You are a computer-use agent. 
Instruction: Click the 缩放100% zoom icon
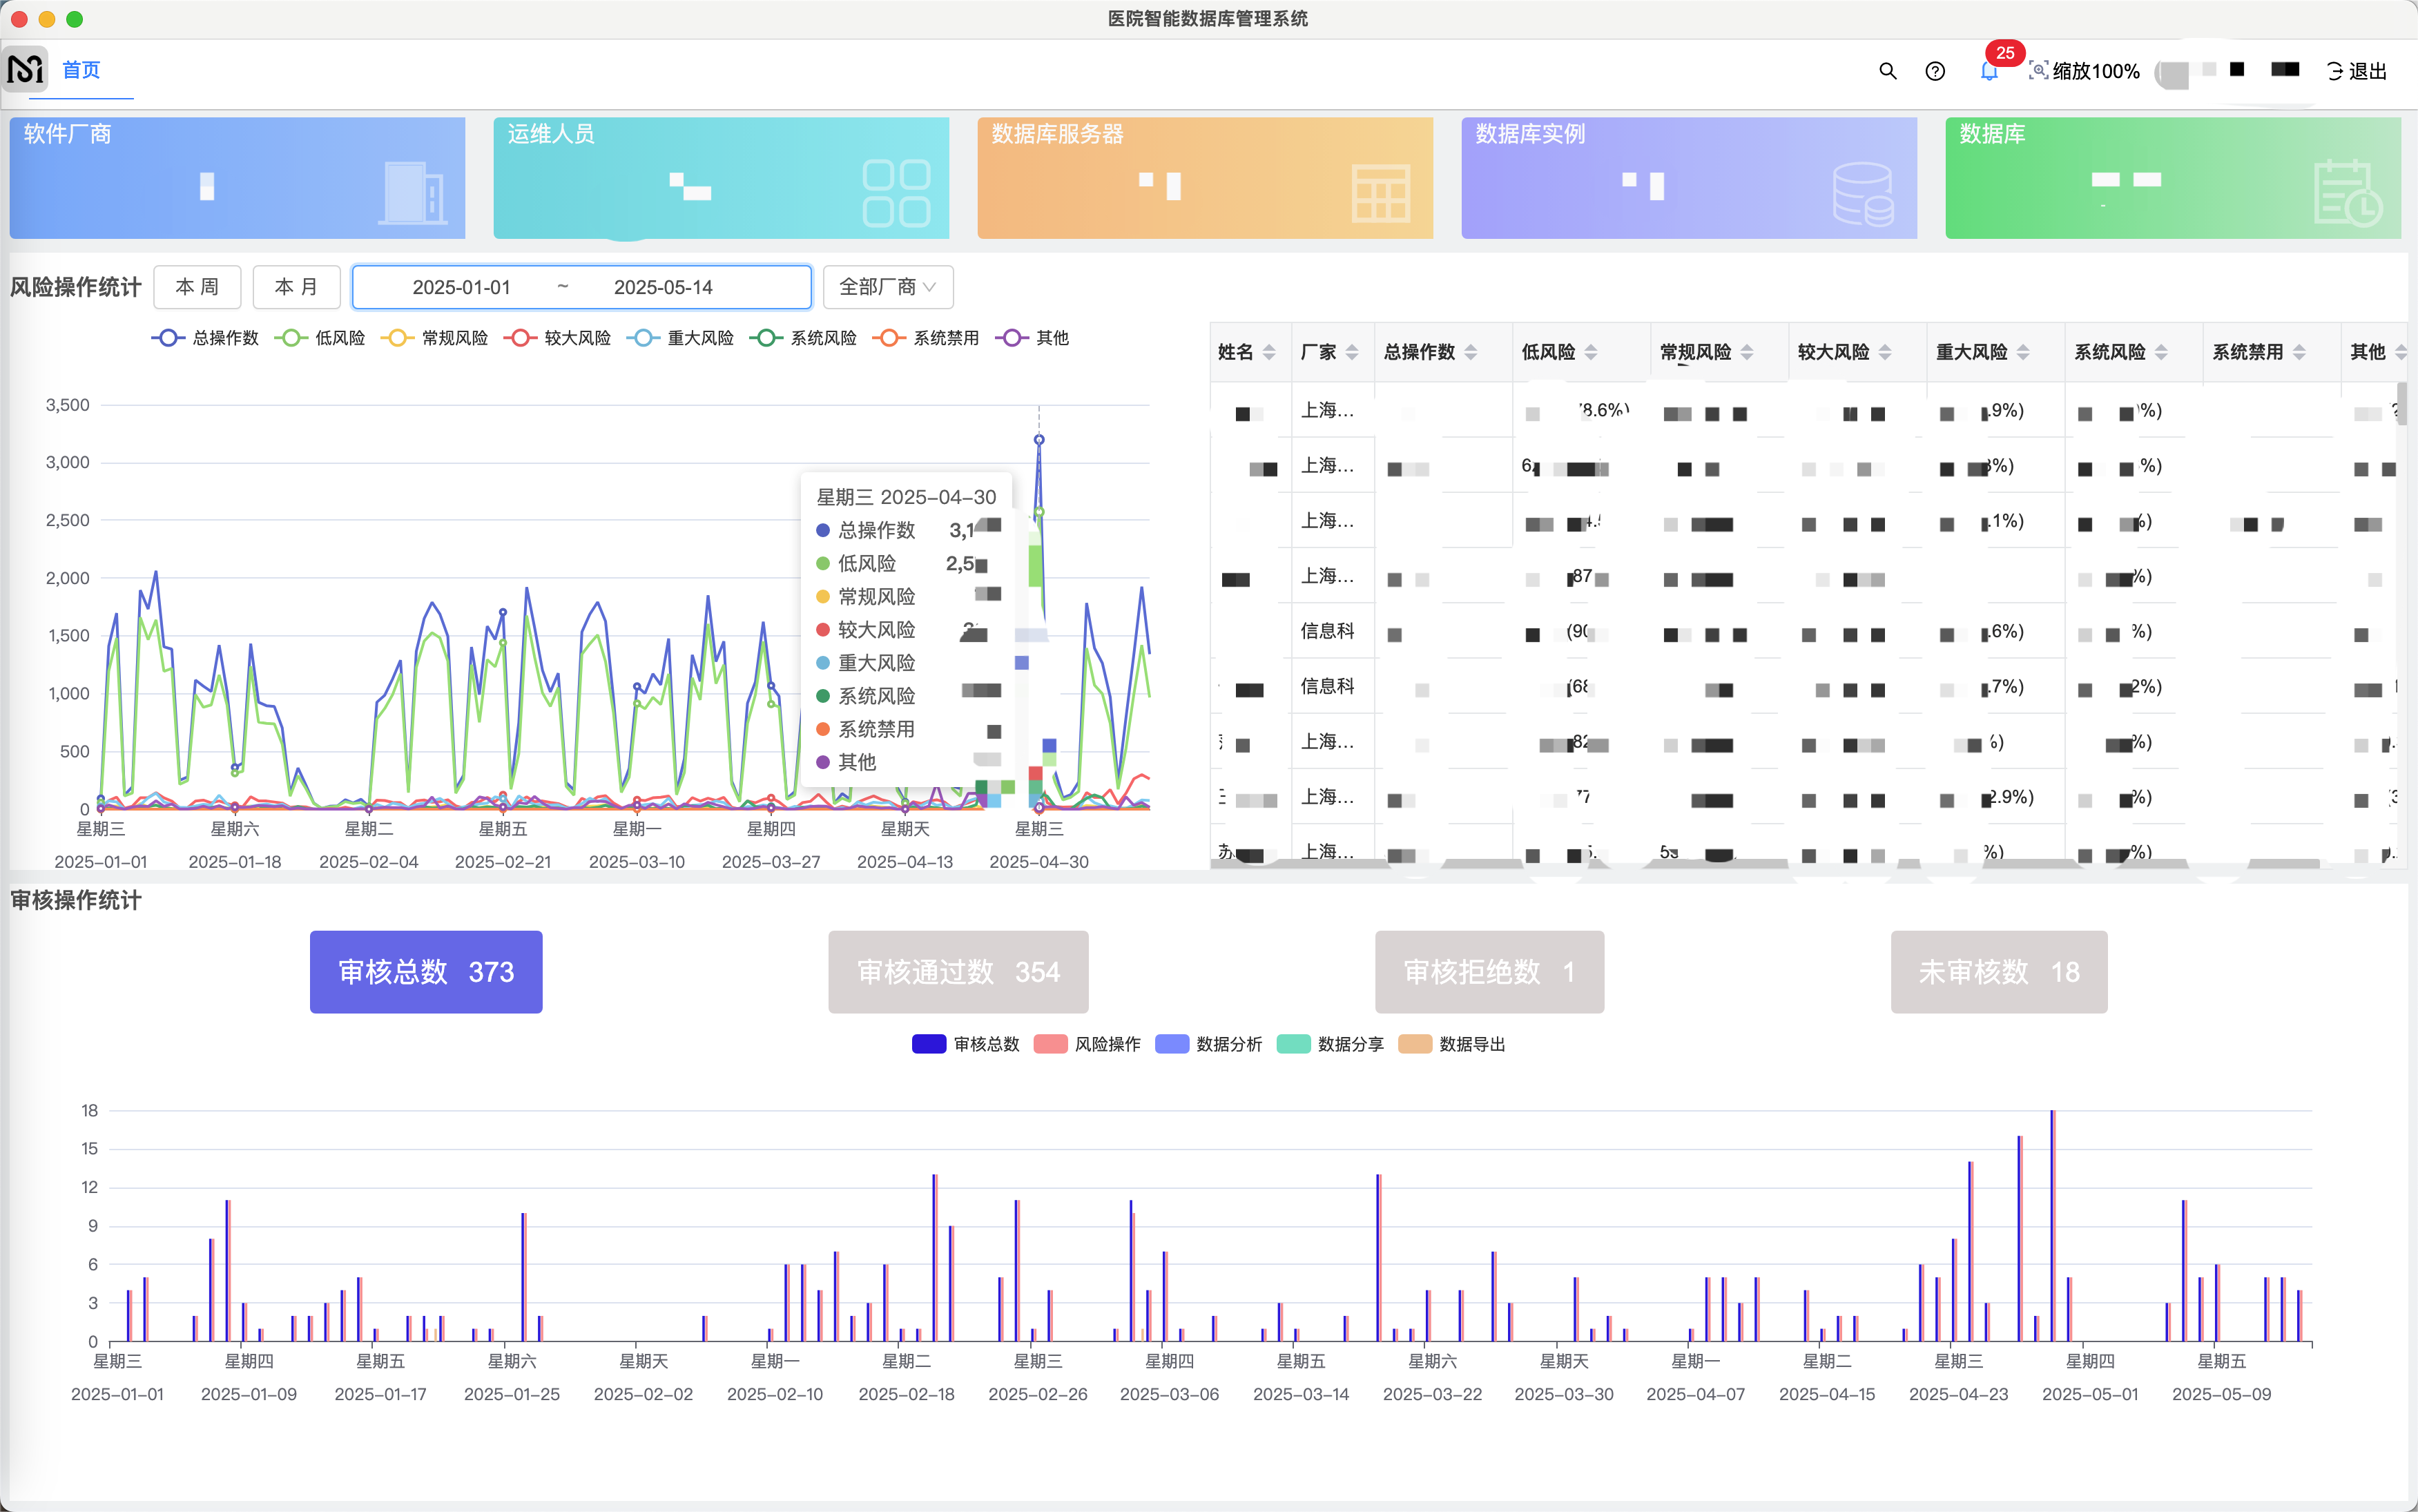pyautogui.click(x=2038, y=71)
